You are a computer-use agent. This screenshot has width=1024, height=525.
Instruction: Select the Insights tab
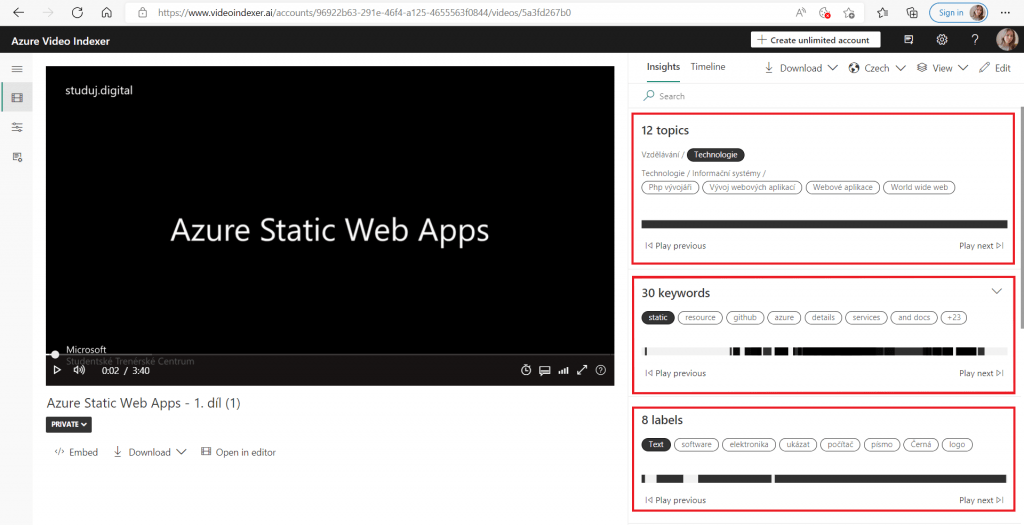click(x=663, y=67)
